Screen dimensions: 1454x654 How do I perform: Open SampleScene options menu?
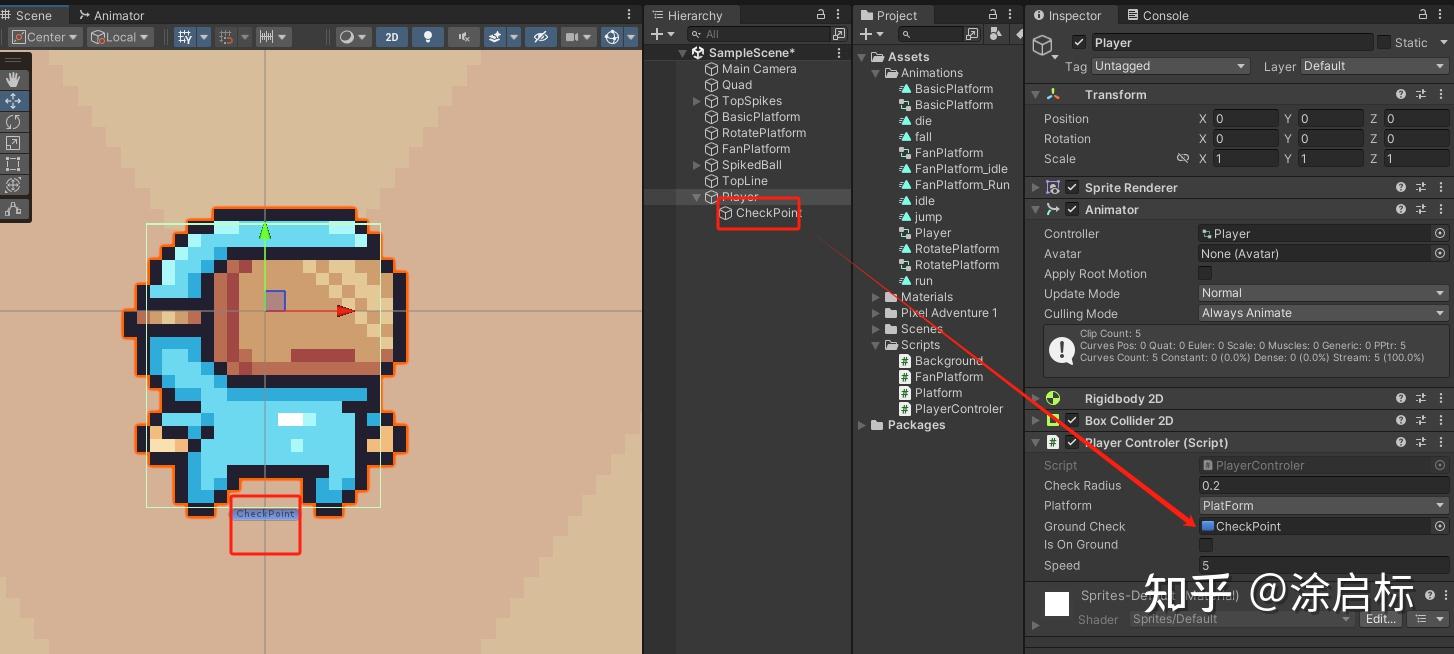(x=840, y=52)
